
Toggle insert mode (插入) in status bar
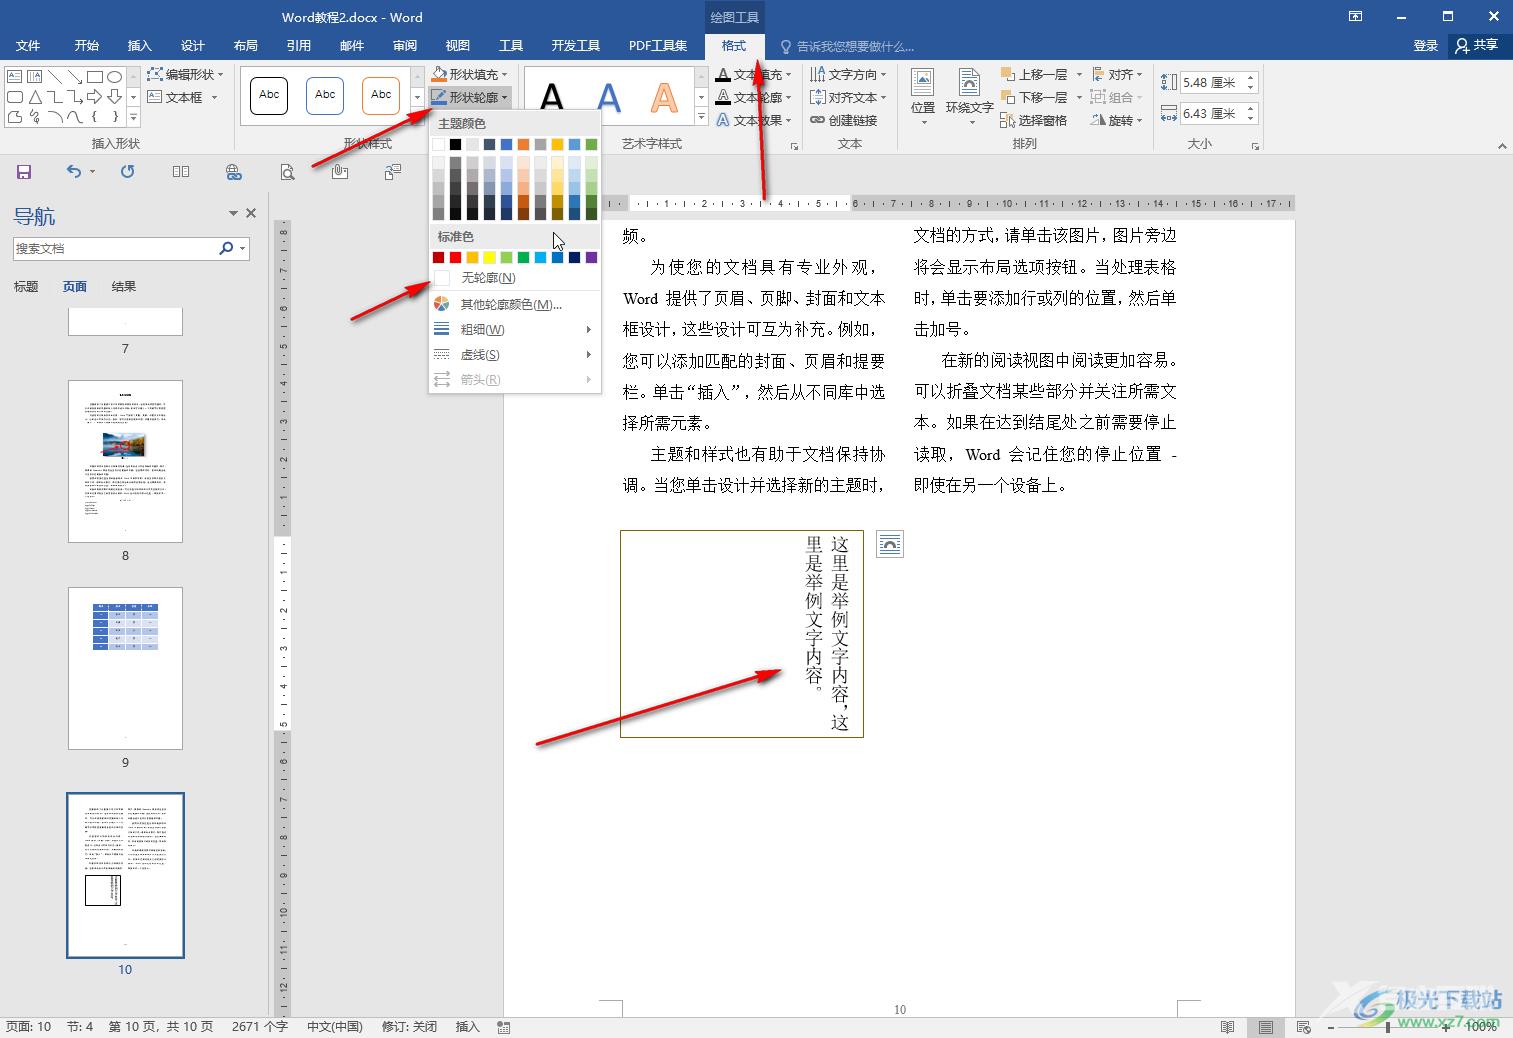tap(467, 1027)
